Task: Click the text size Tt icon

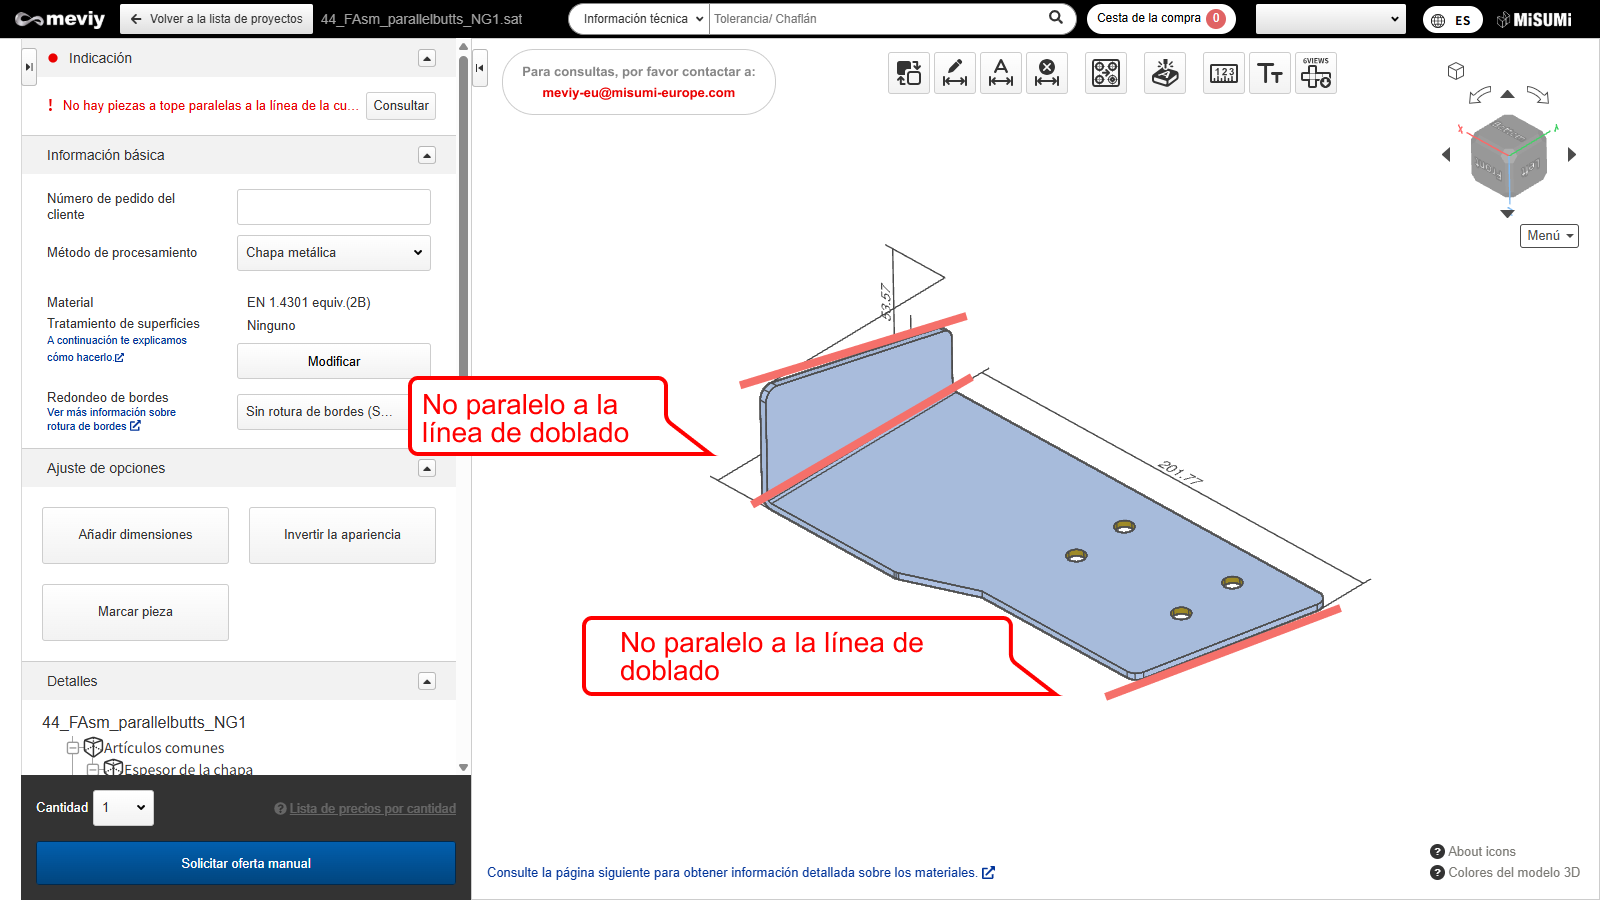Action: tap(1270, 73)
